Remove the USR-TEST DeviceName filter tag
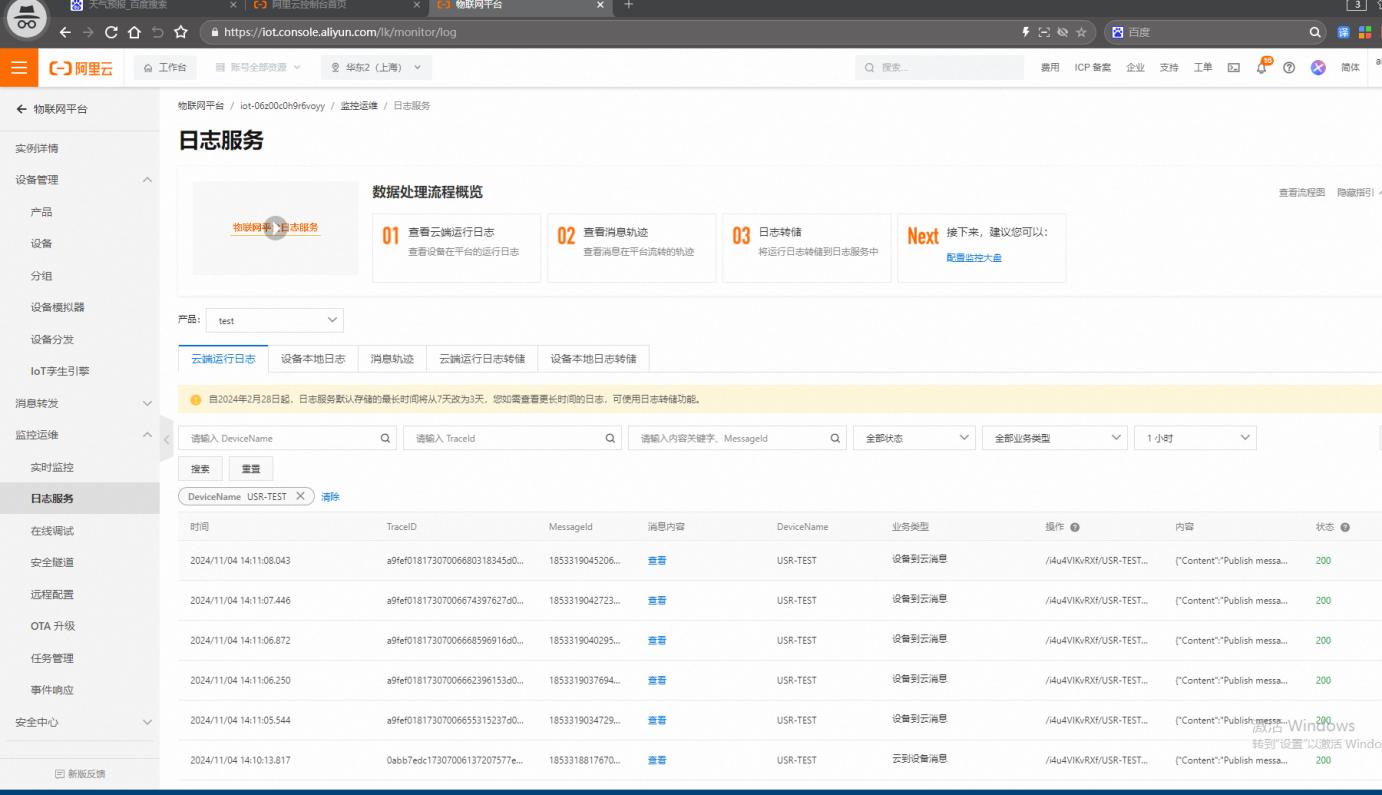This screenshot has height=795, width=1382. [x=300, y=497]
